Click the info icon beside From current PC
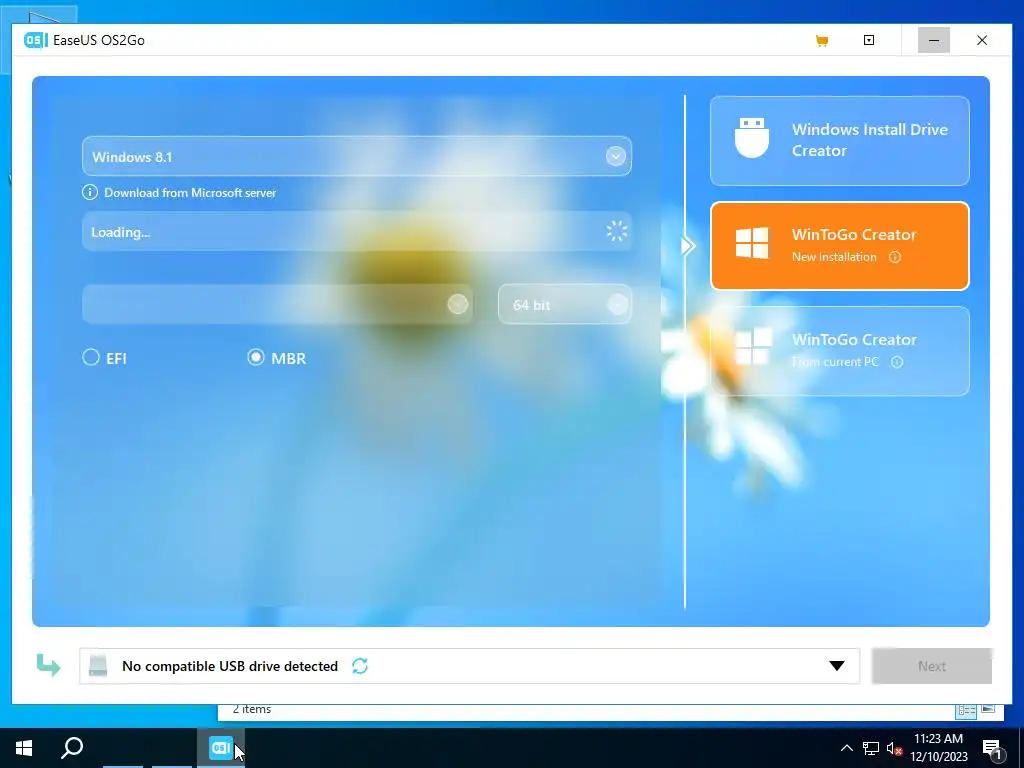This screenshot has width=1024, height=768. coord(897,362)
